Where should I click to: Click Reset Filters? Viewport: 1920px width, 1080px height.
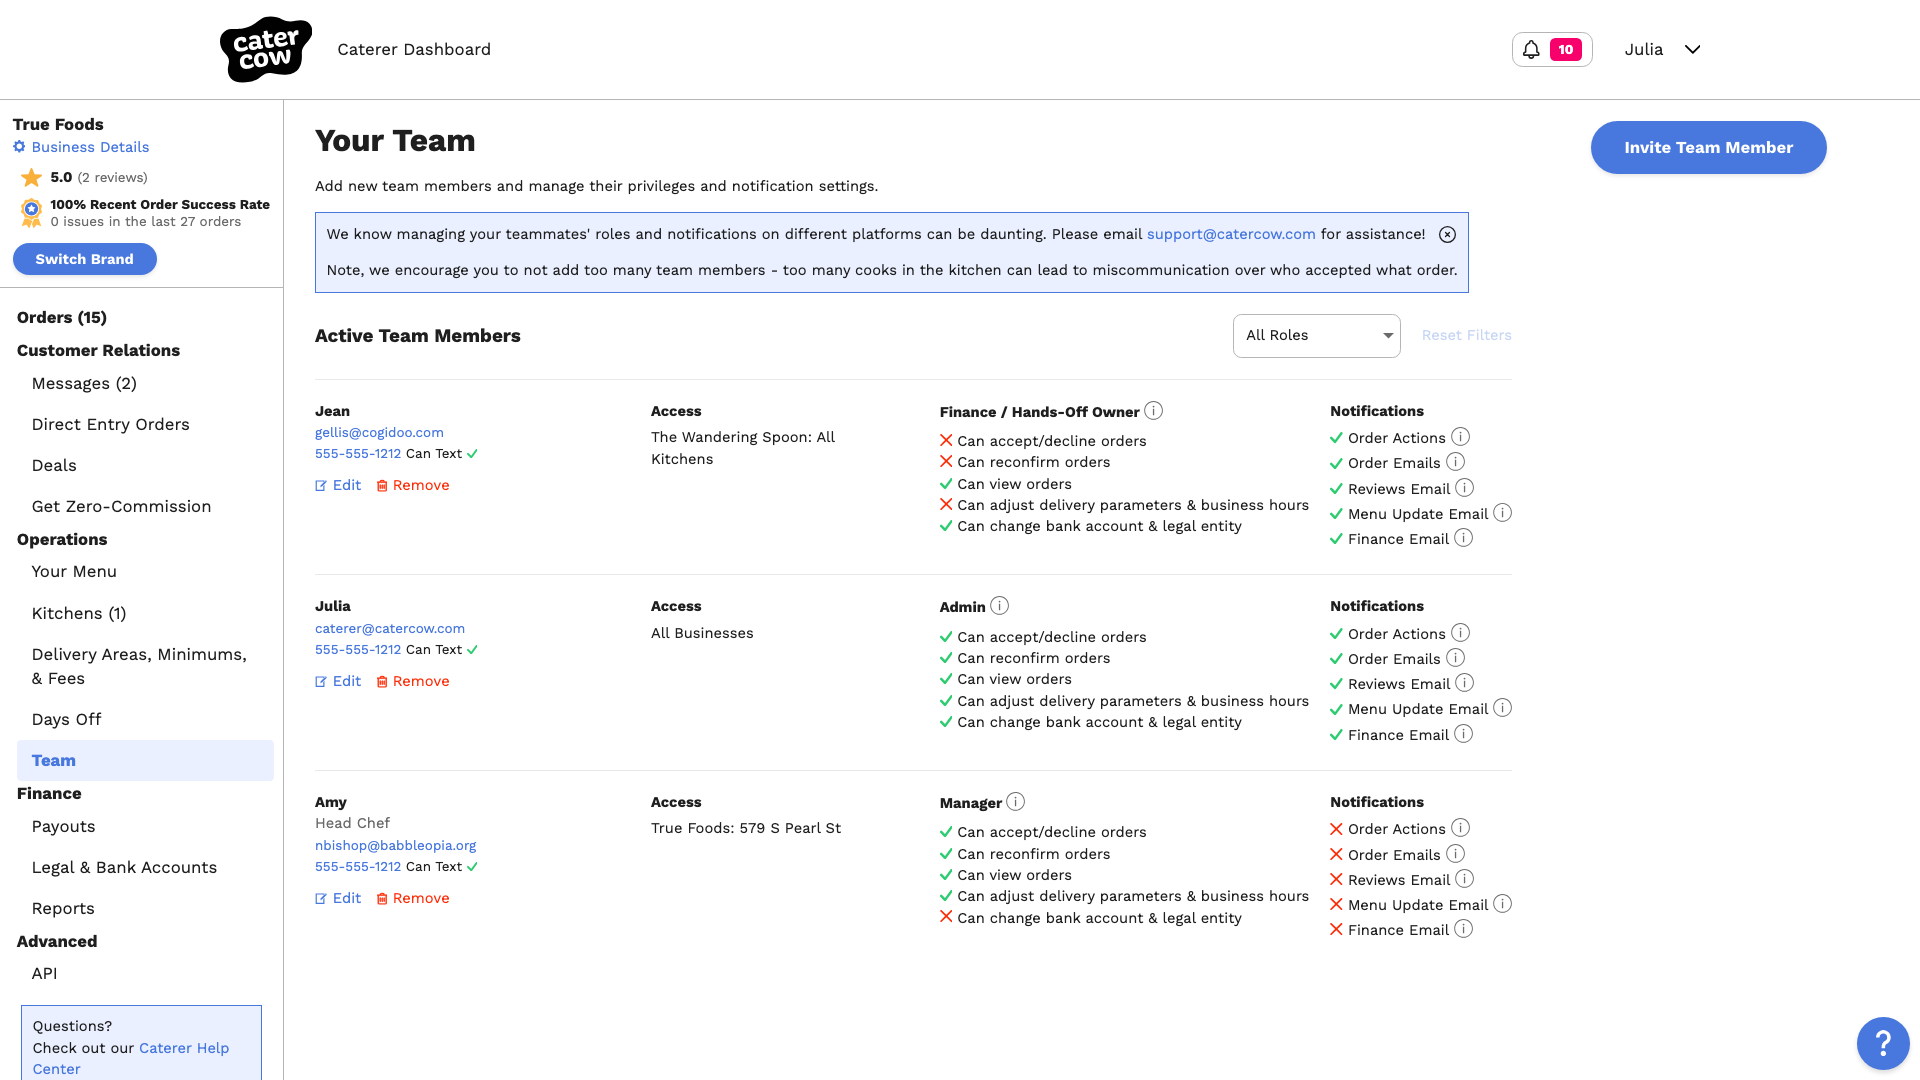point(1466,335)
